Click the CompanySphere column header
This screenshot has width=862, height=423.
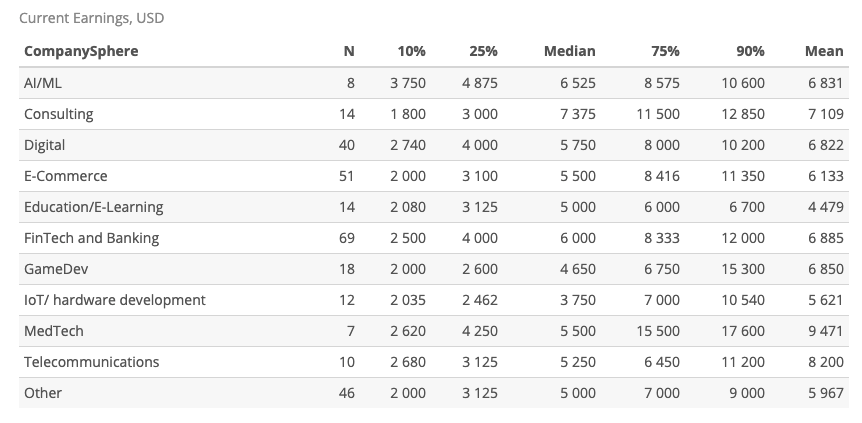81,51
